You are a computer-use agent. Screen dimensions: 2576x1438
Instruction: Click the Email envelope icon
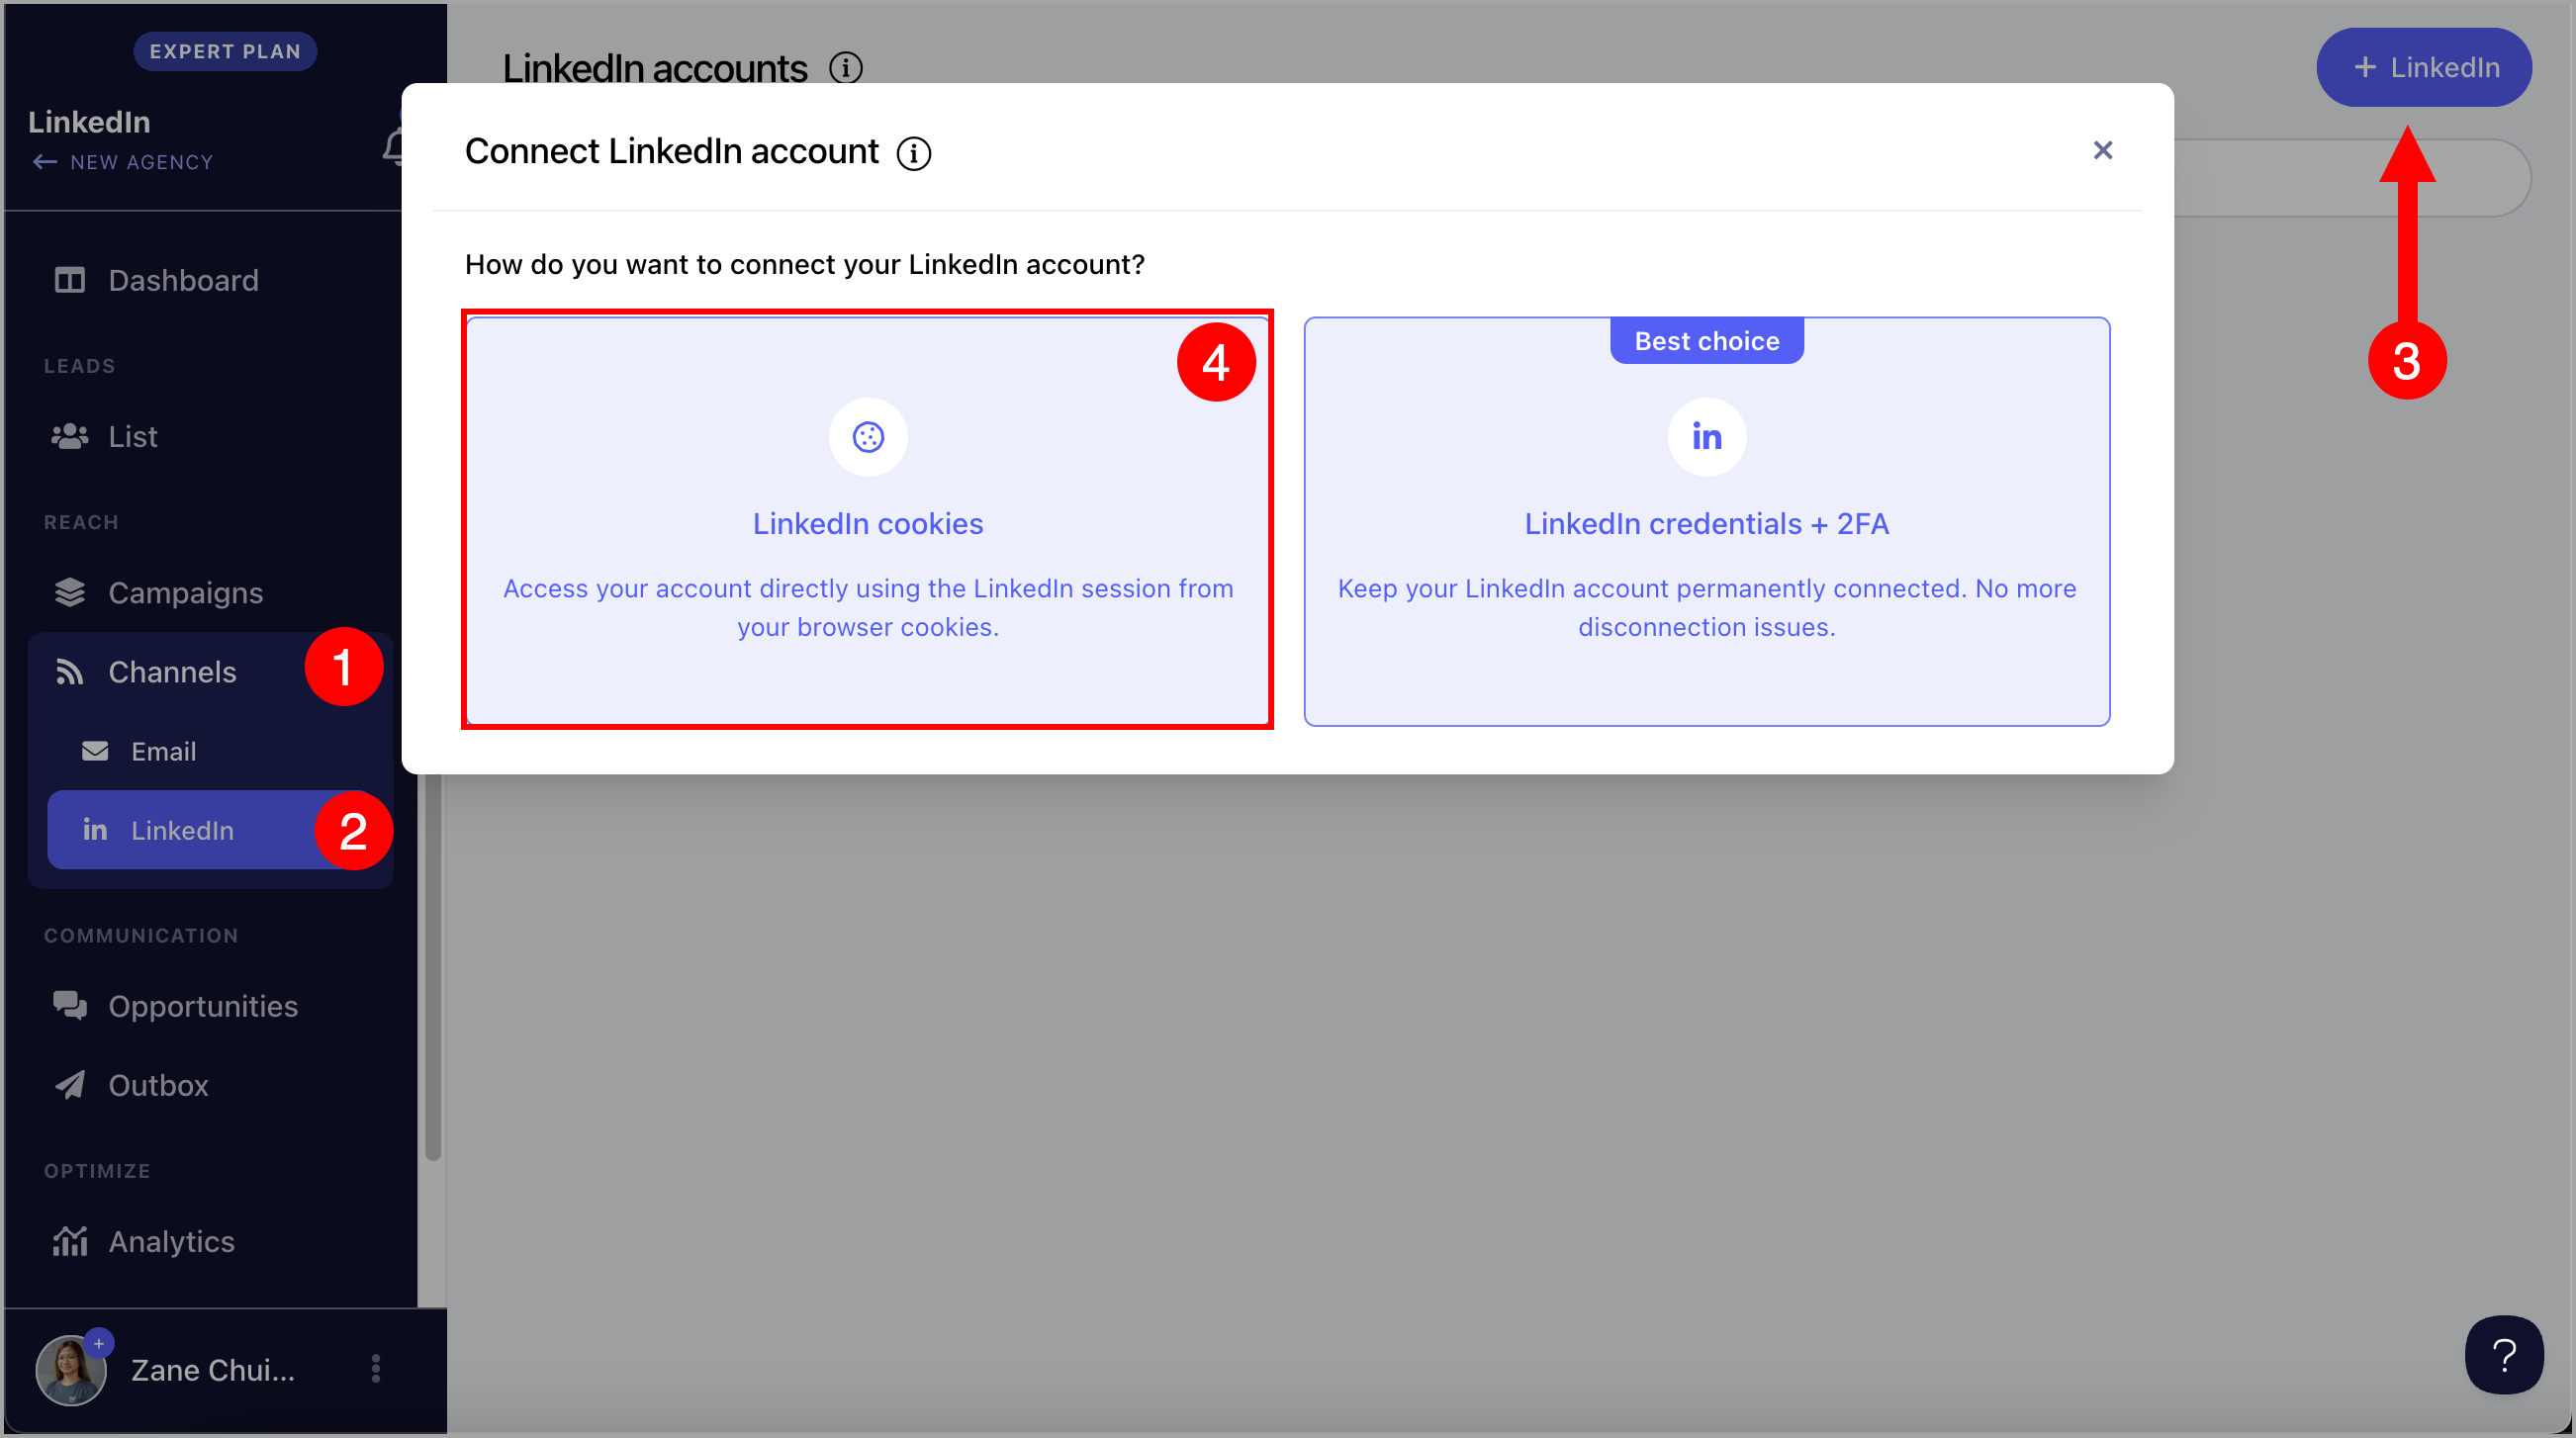tap(95, 750)
